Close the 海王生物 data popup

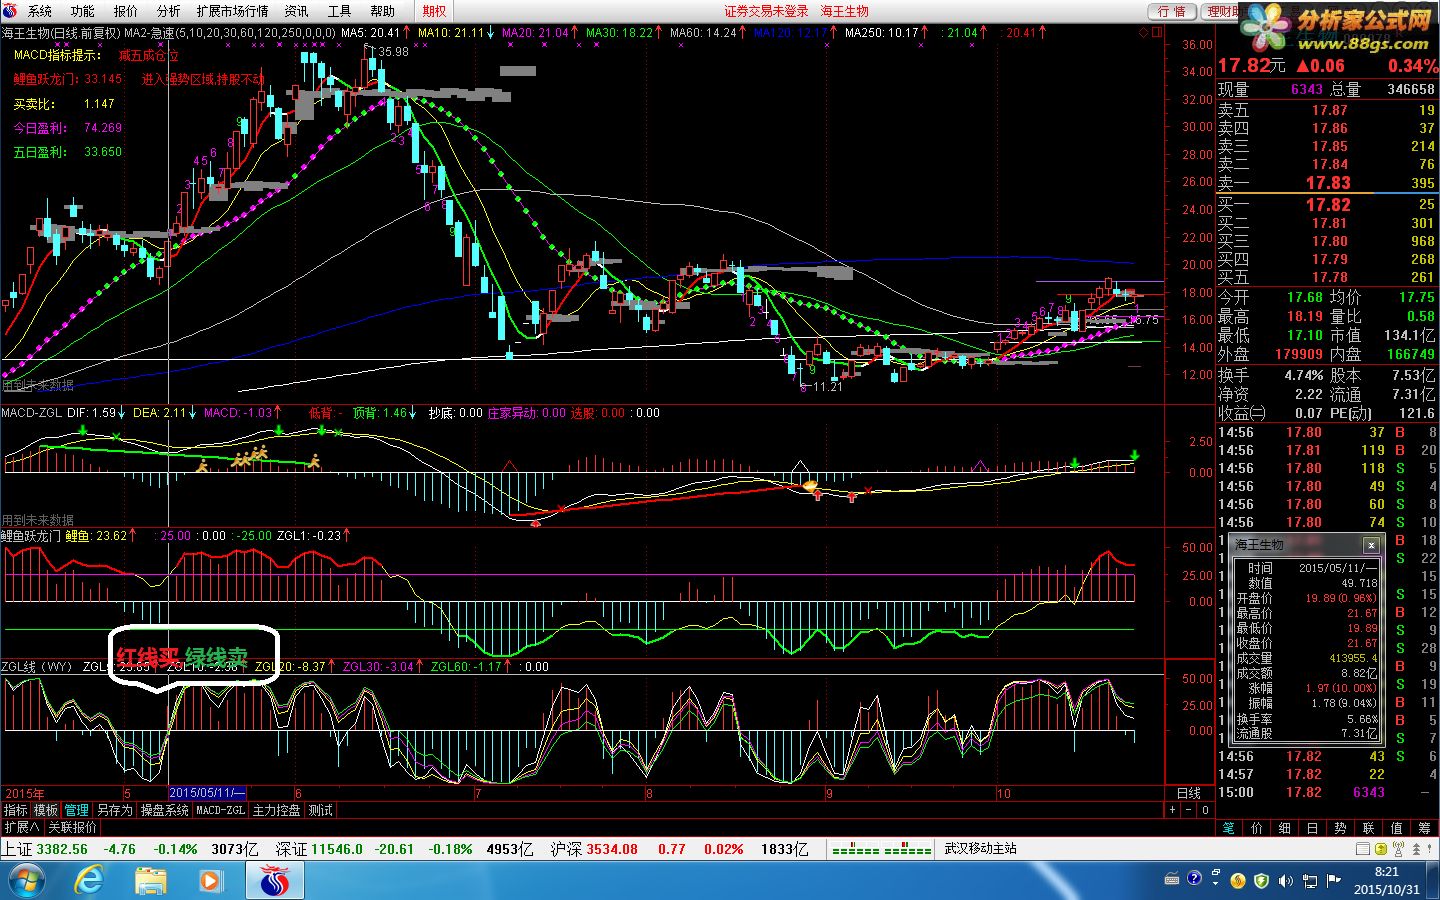pos(1371,545)
